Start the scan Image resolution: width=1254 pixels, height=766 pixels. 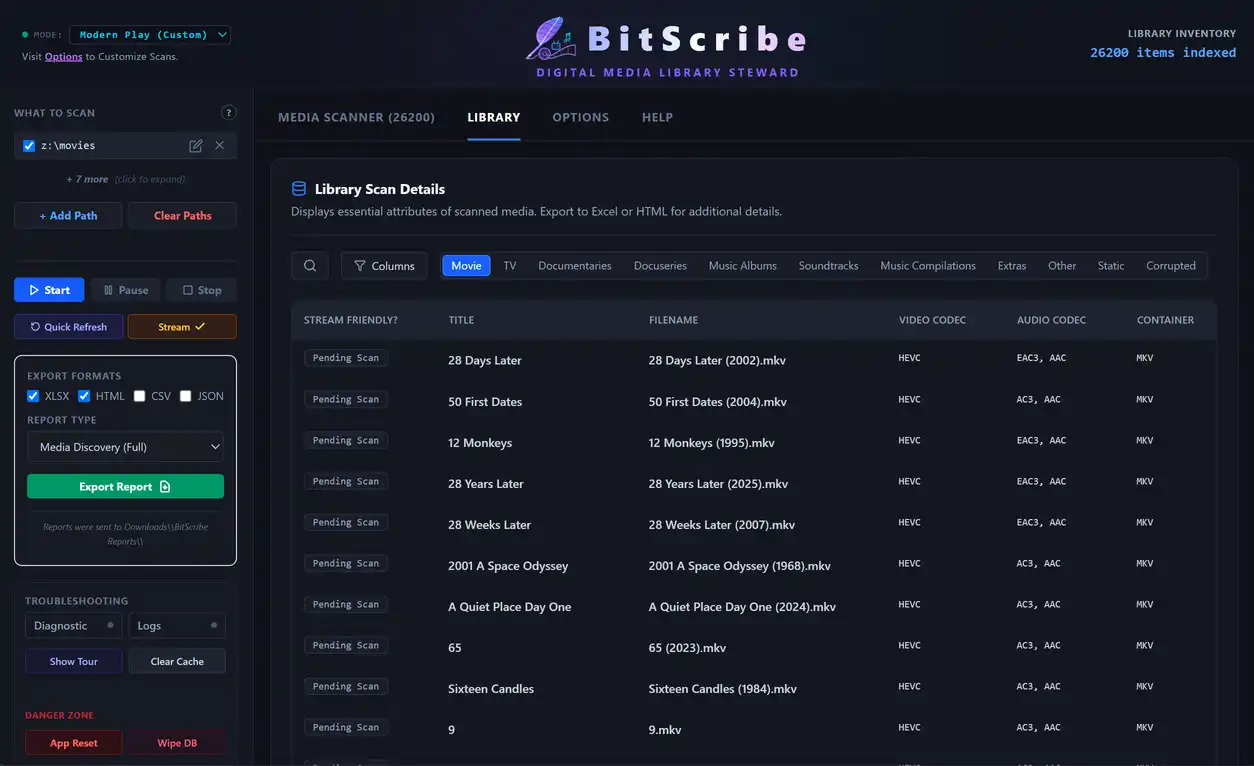pos(49,290)
